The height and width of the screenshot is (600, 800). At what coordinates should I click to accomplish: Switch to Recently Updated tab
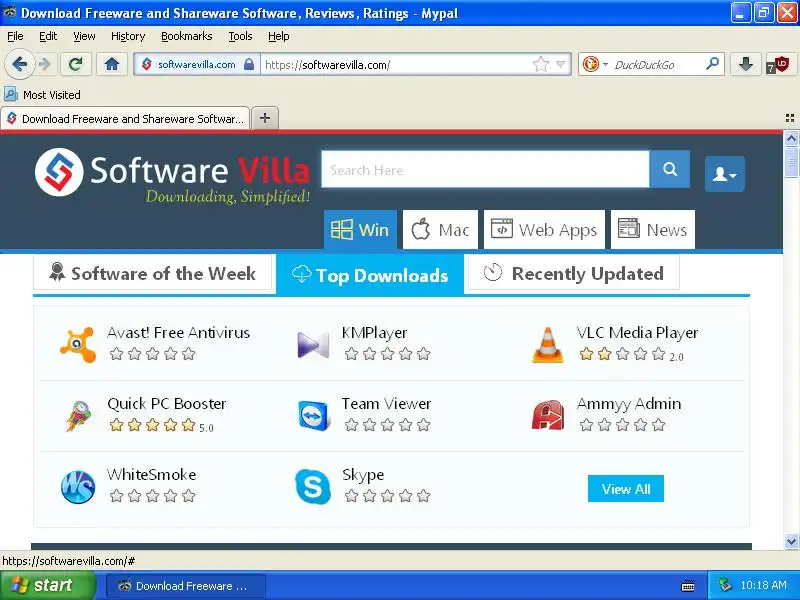coord(573,273)
